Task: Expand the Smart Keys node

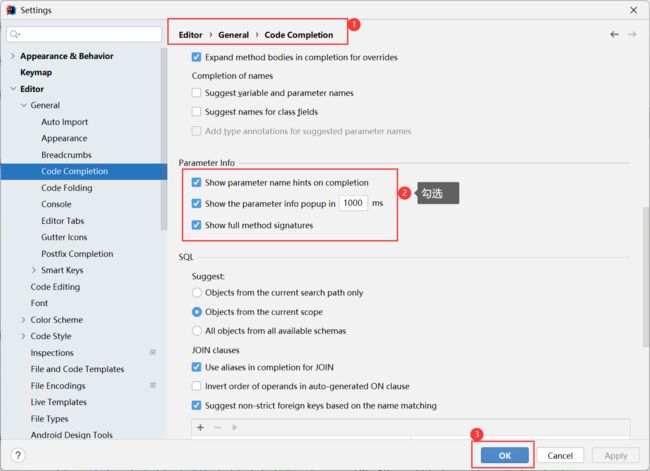Action: tap(34, 270)
